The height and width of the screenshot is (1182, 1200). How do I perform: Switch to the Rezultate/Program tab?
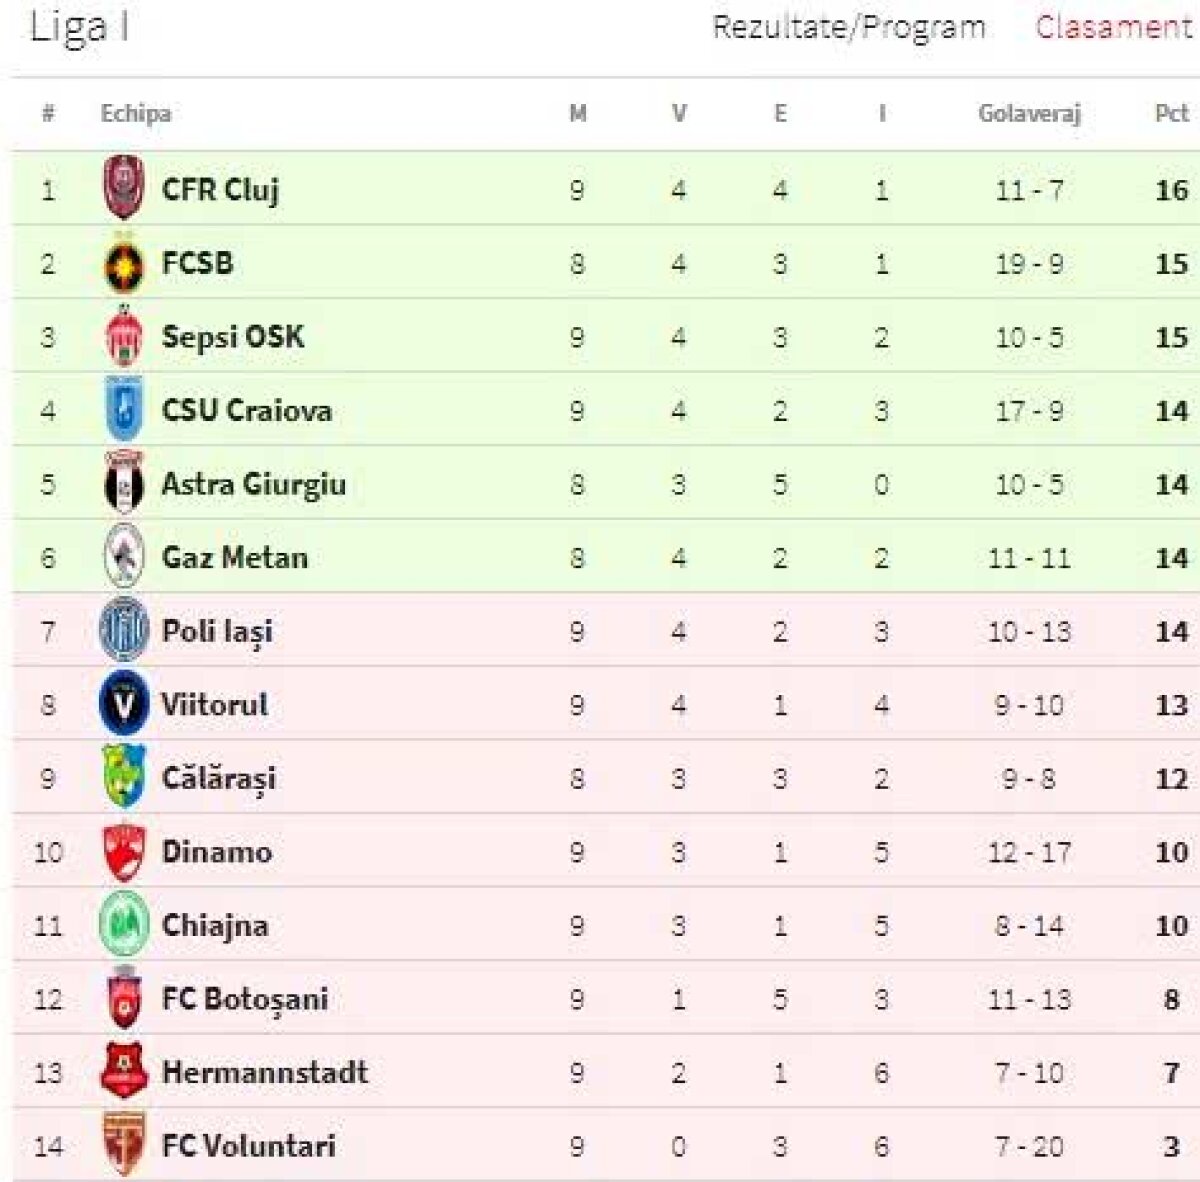(848, 27)
